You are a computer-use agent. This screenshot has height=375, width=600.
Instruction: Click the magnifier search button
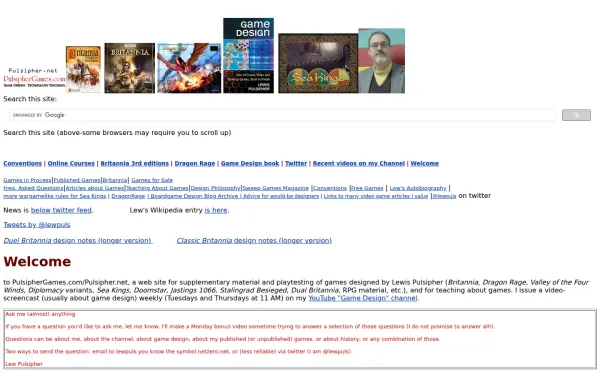pos(576,115)
